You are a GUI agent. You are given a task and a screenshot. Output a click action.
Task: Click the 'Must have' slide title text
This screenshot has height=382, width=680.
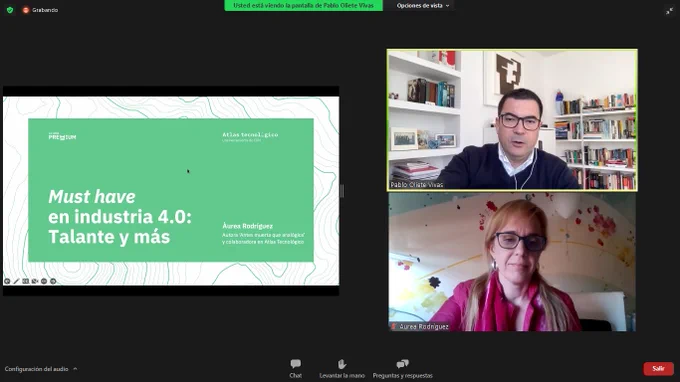point(92,197)
